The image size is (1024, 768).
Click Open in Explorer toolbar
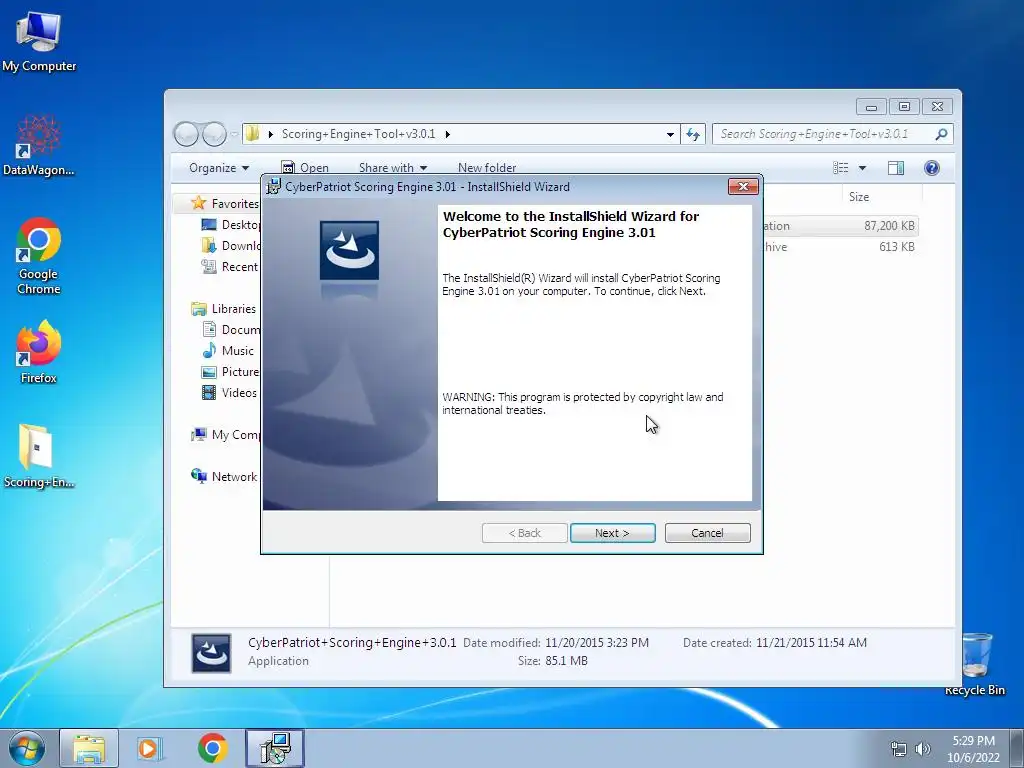tap(304, 168)
